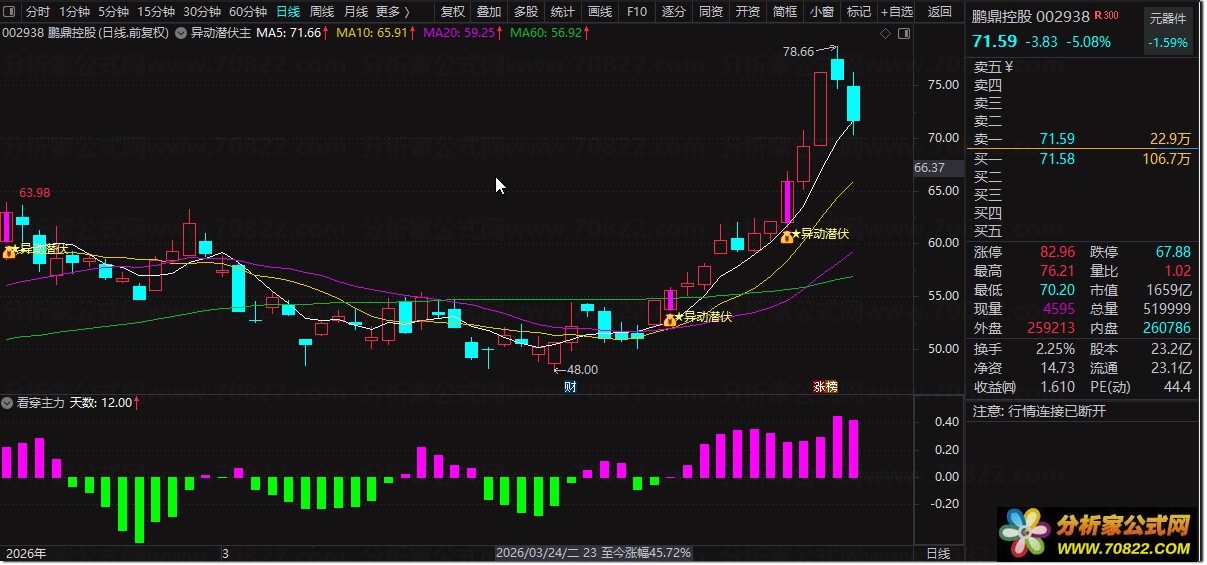The height and width of the screenshot is (565, 1207).
Task: Activate the 画线 drawing tools
Action: [600, 12]
